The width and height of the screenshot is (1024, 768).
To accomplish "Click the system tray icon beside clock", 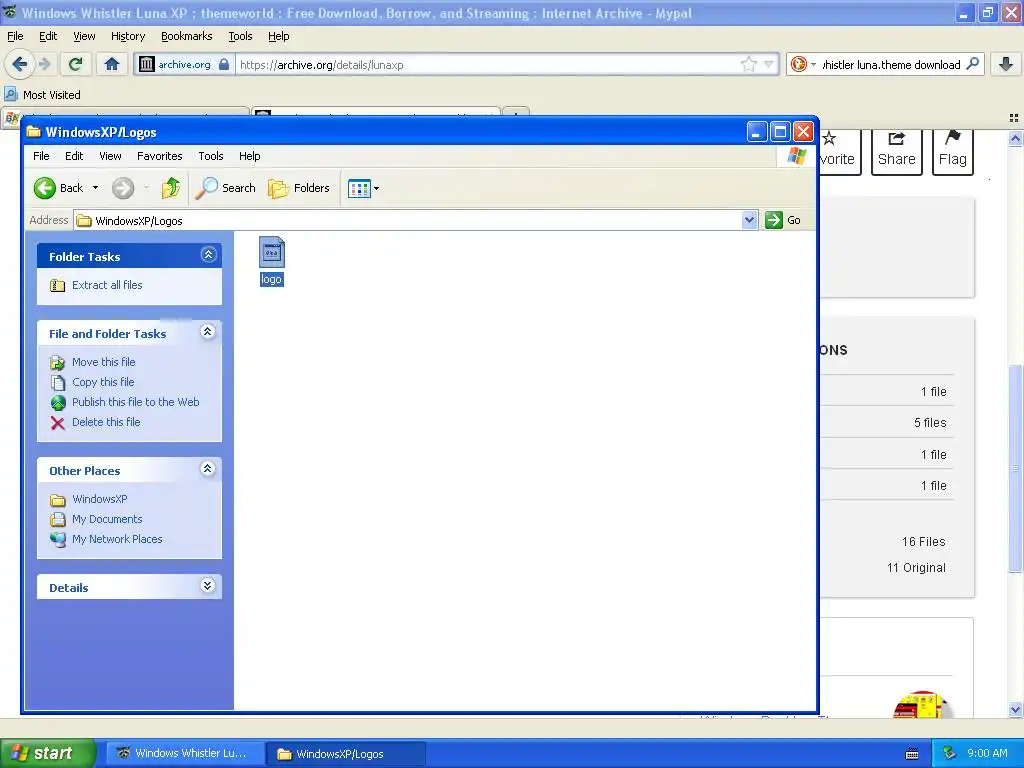I will pyautogui.click(x=950, y=753).
